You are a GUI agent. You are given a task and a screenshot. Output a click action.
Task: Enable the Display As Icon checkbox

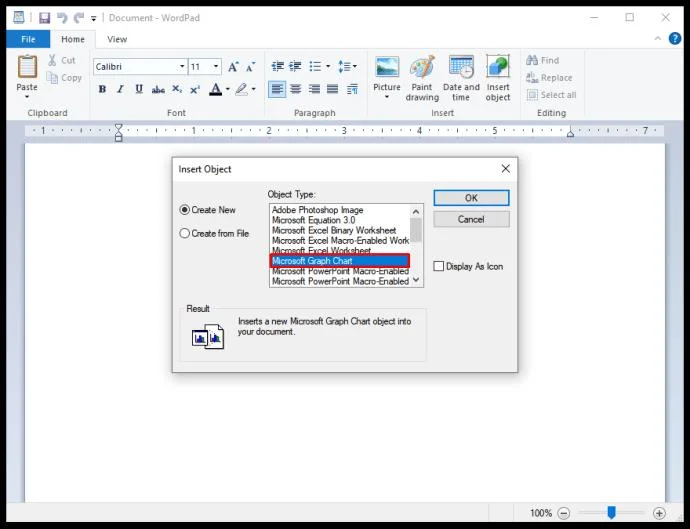[x=438, y=266]
